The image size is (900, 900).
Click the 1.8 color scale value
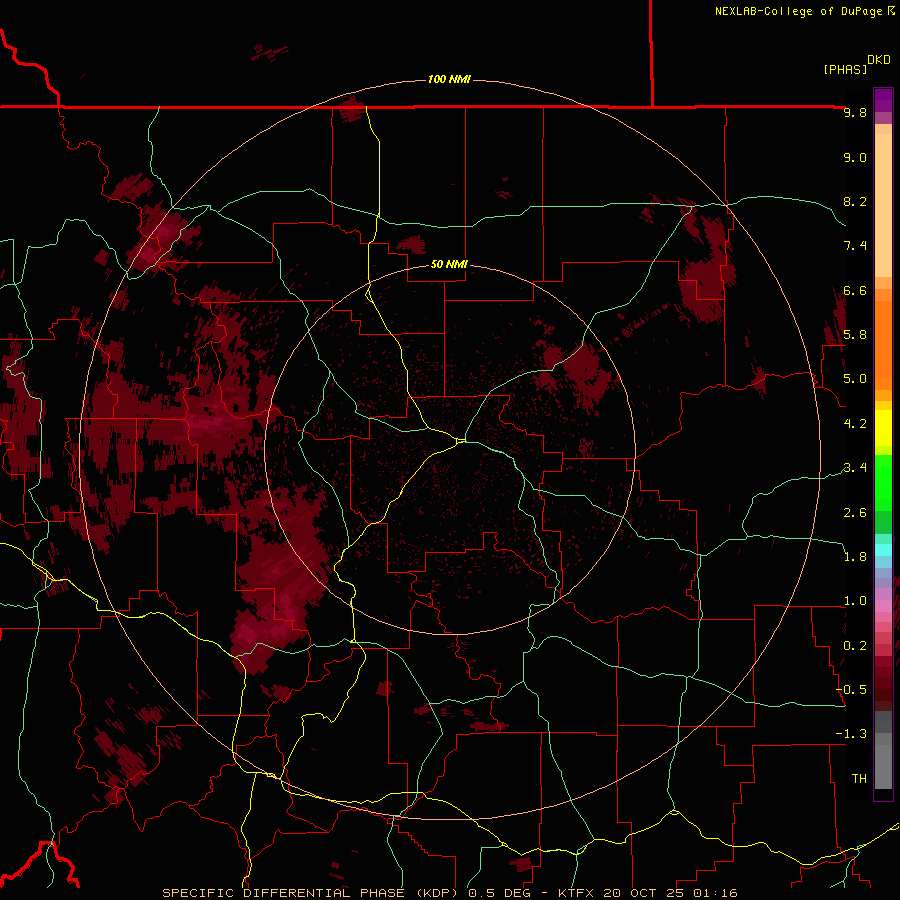[855, 556]
